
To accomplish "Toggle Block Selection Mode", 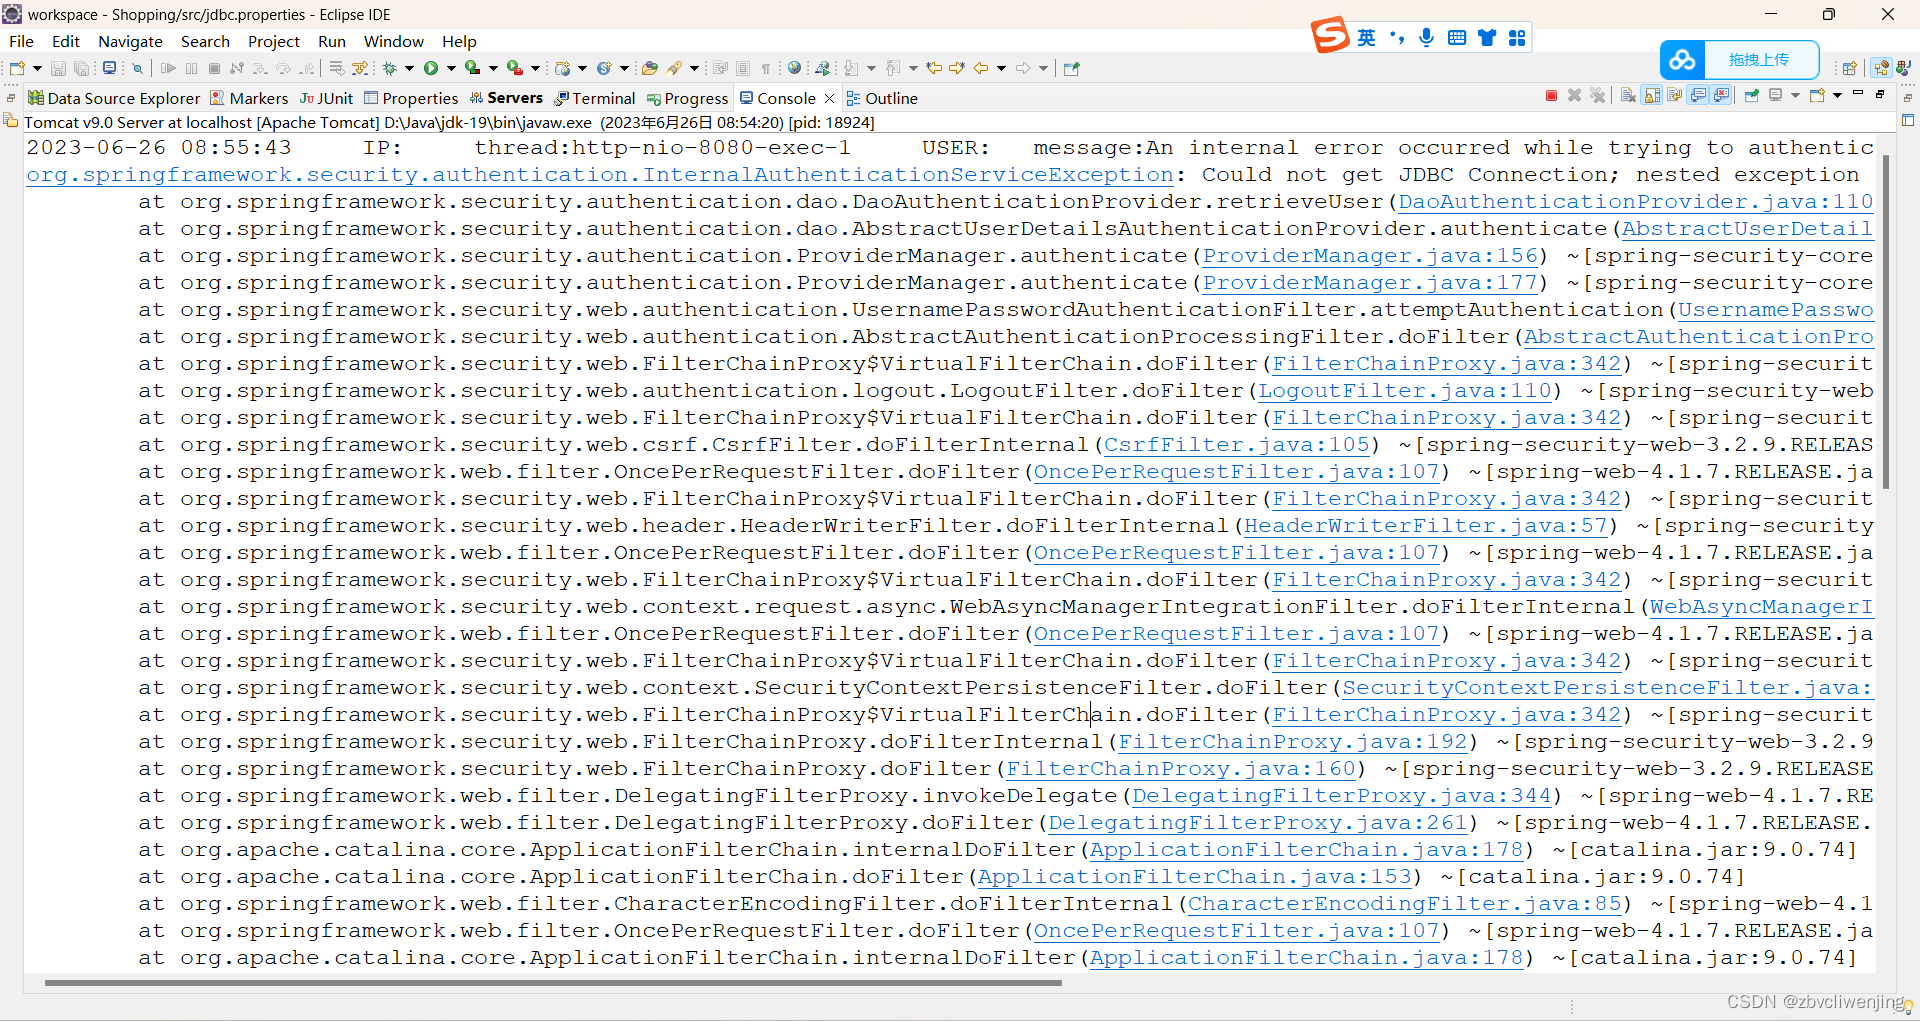I will 743,68.
